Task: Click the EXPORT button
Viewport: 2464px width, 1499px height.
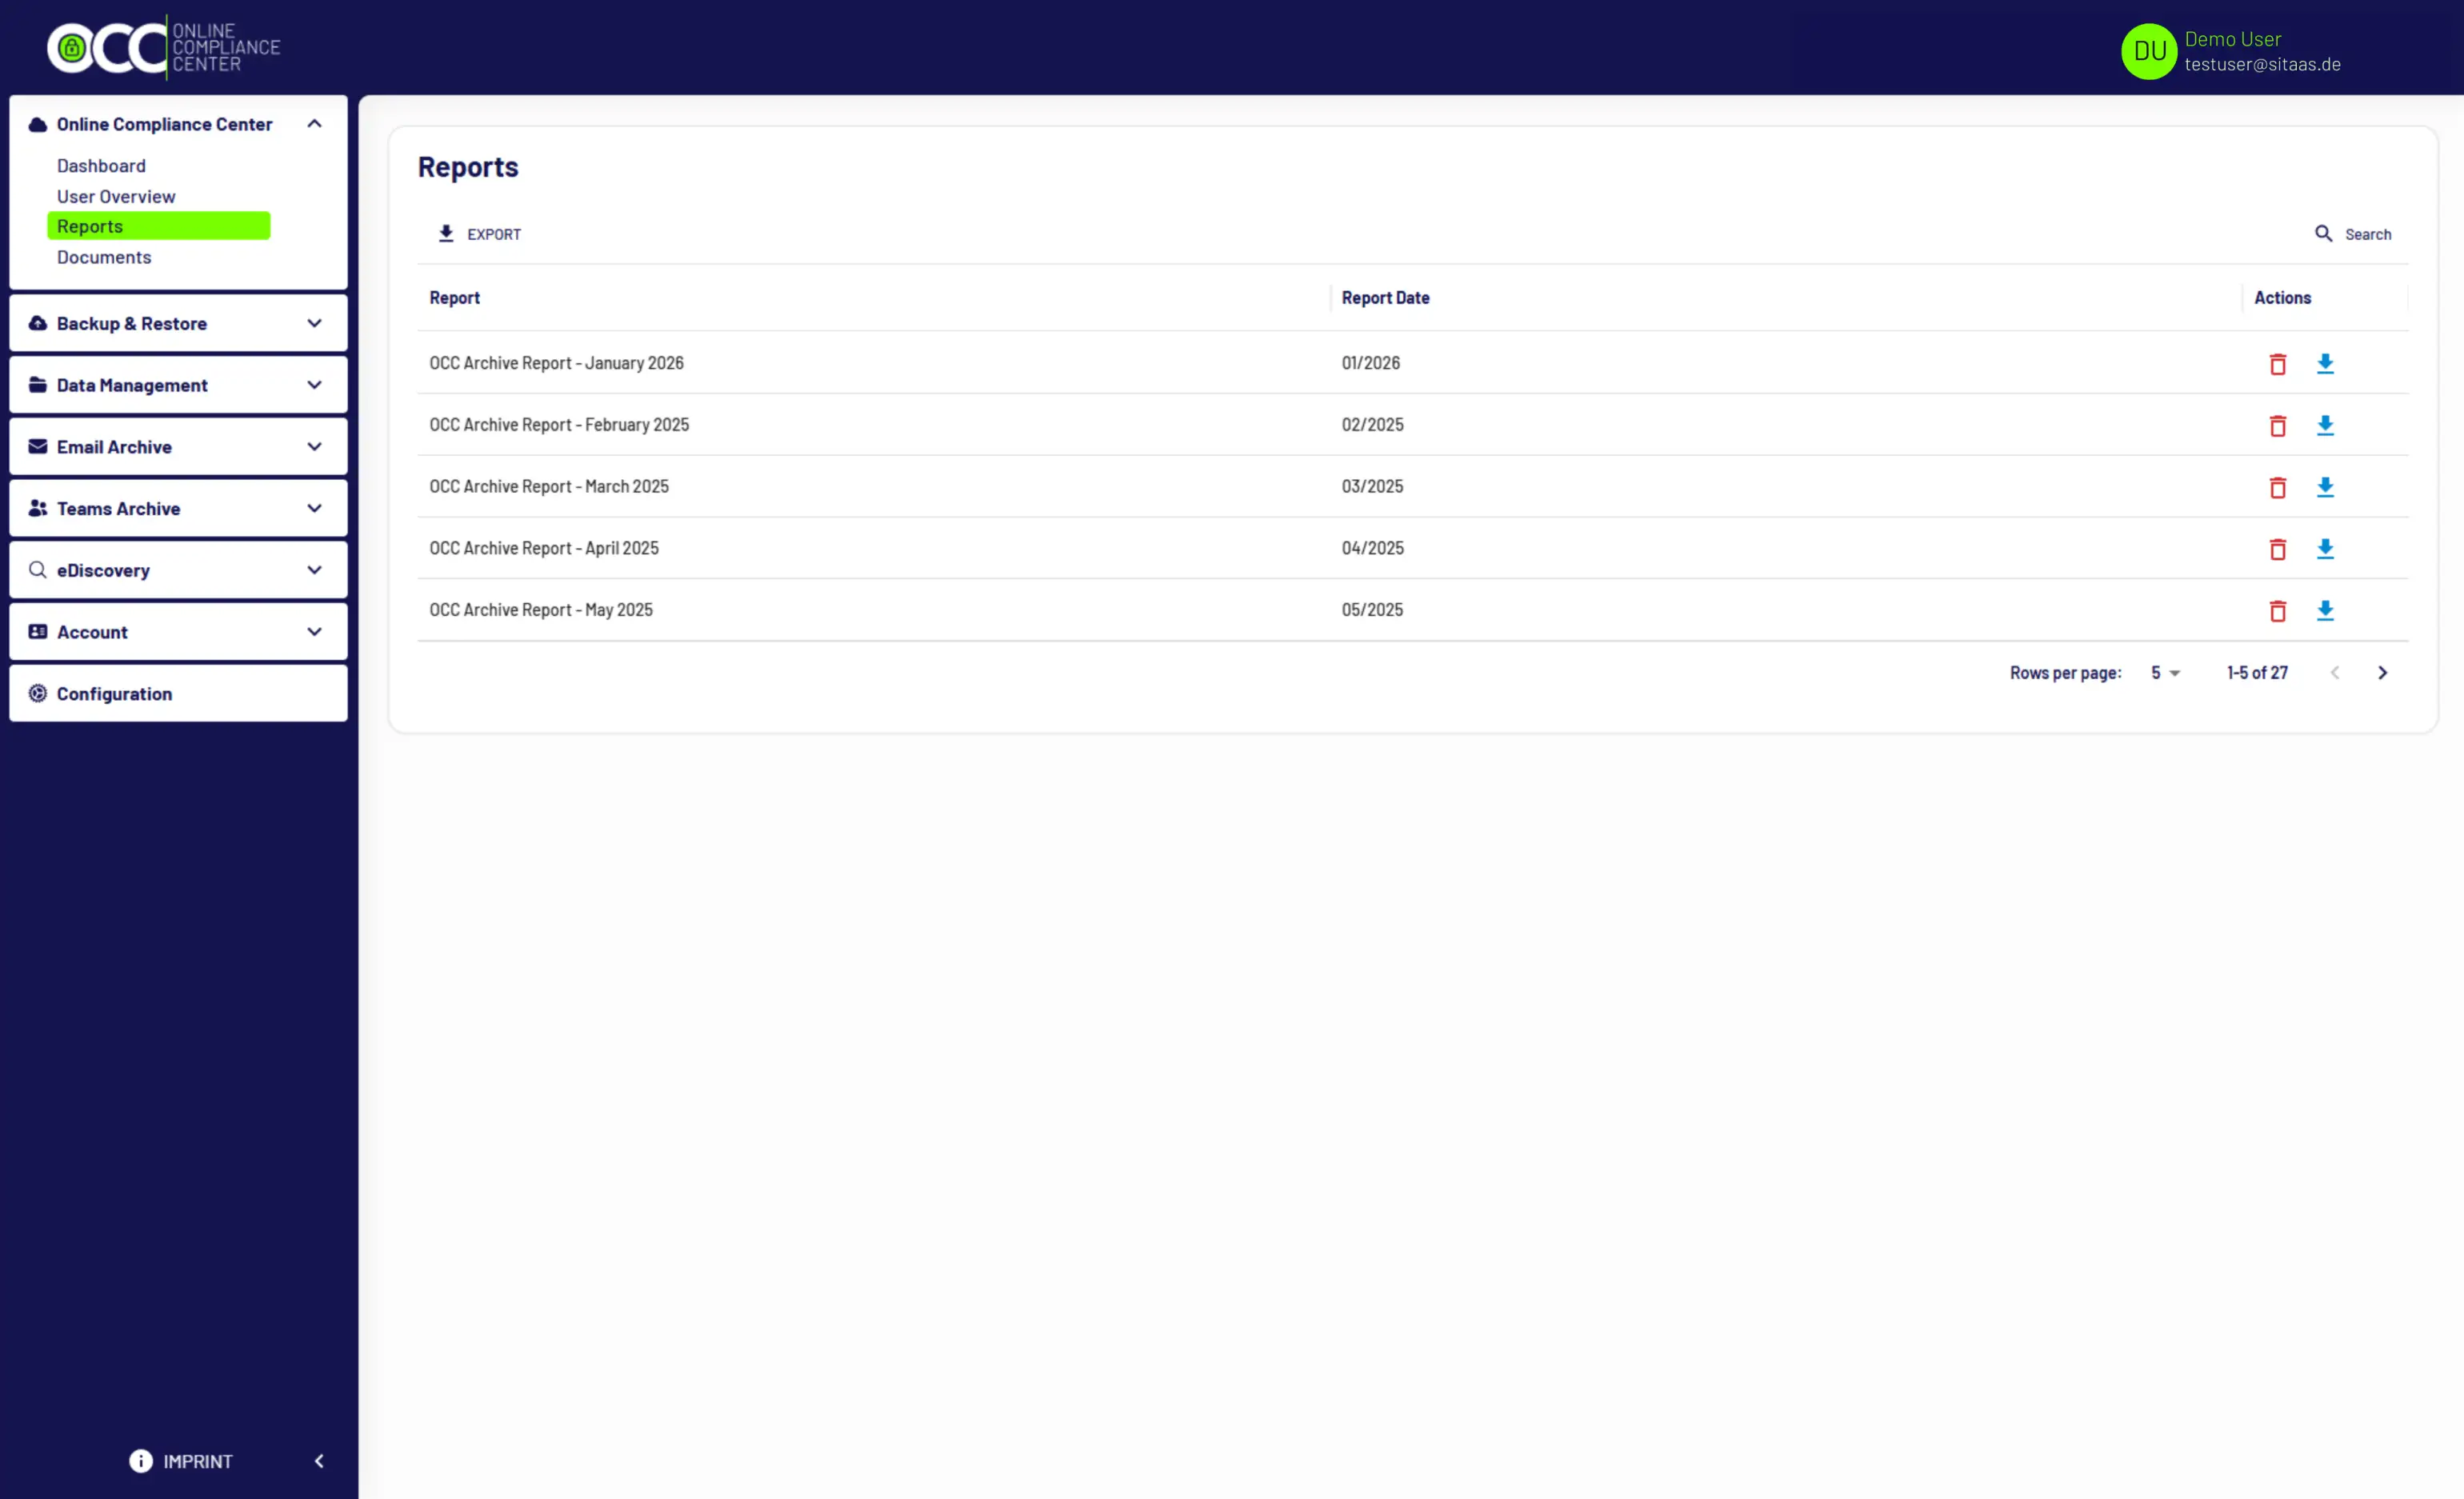Action: pos(480,234)
